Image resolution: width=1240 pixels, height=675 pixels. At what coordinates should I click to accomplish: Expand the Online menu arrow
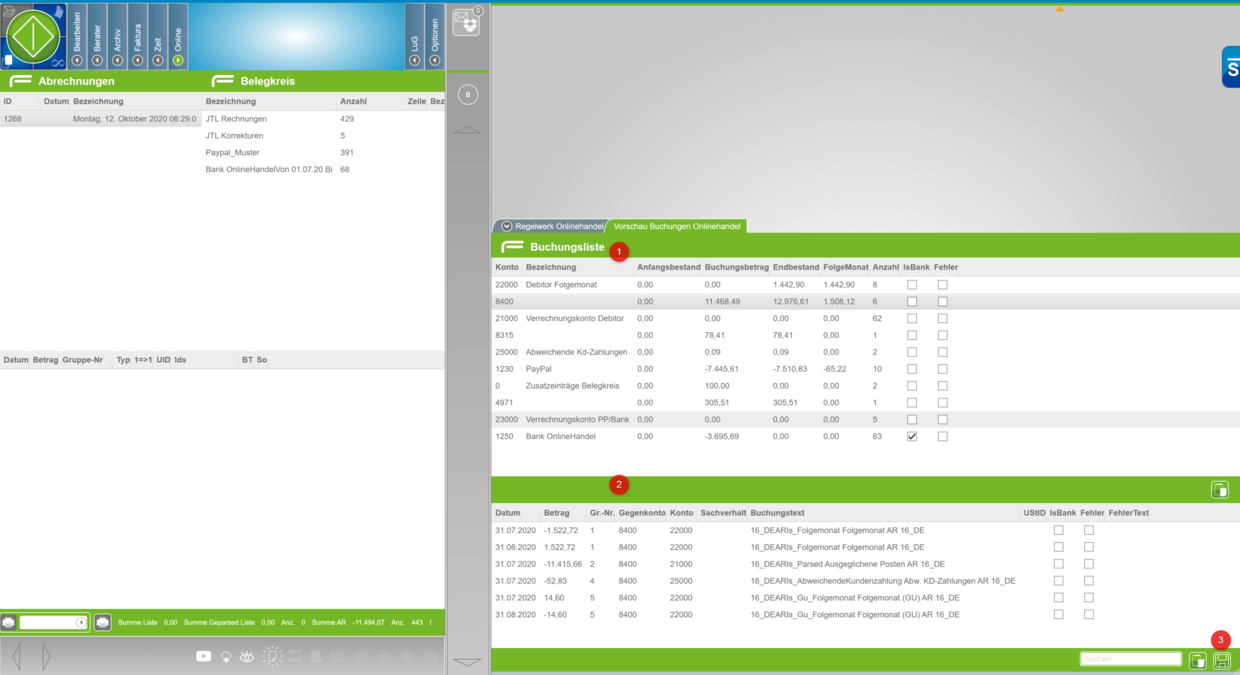pyautogui.click(x=178, y=60)
